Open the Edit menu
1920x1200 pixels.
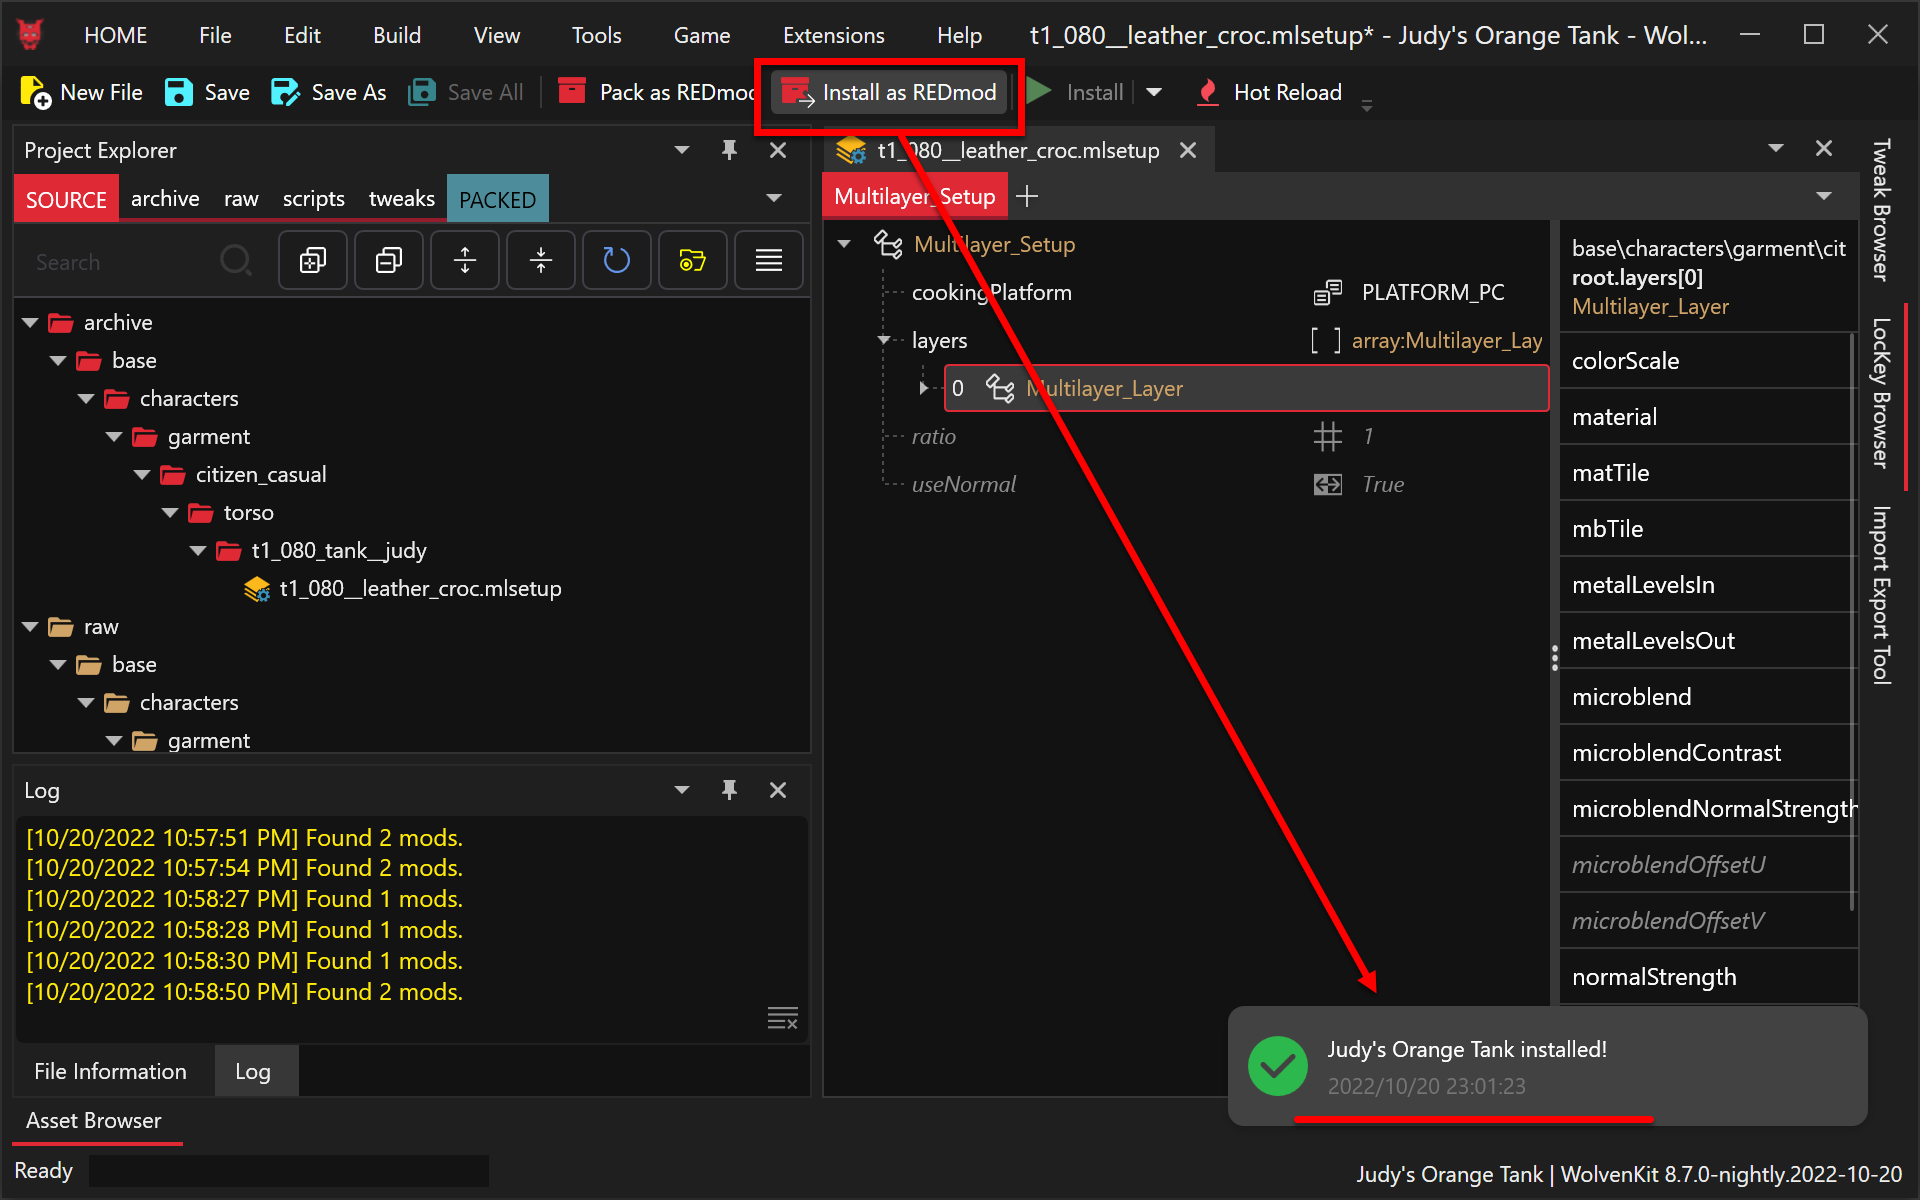click(x=302, y=35)
